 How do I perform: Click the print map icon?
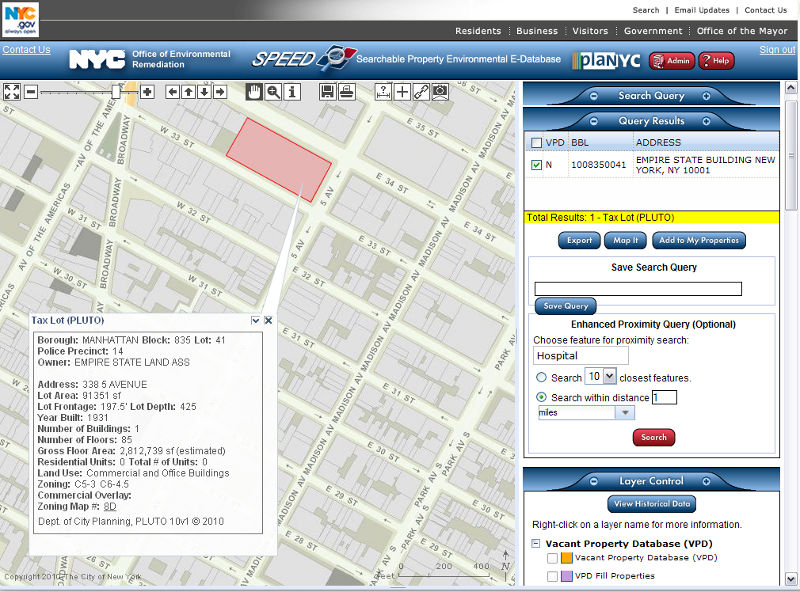coord(347,92)
